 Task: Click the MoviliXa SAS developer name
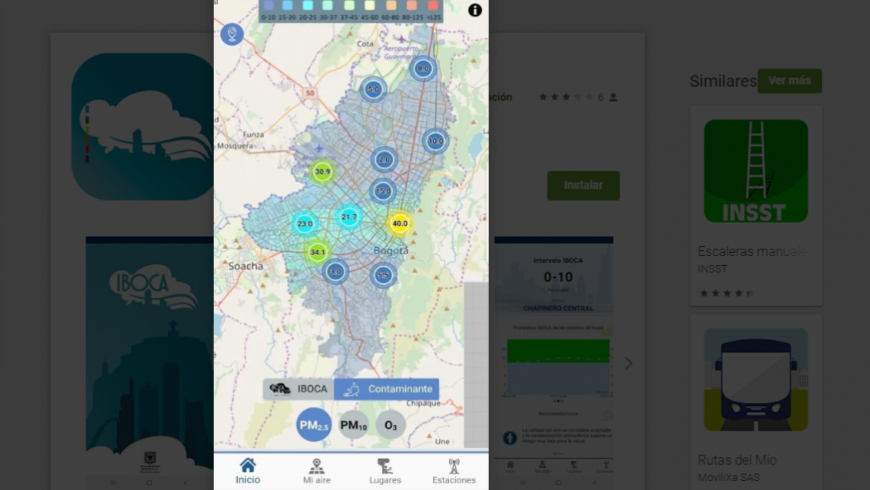[729, 477]
